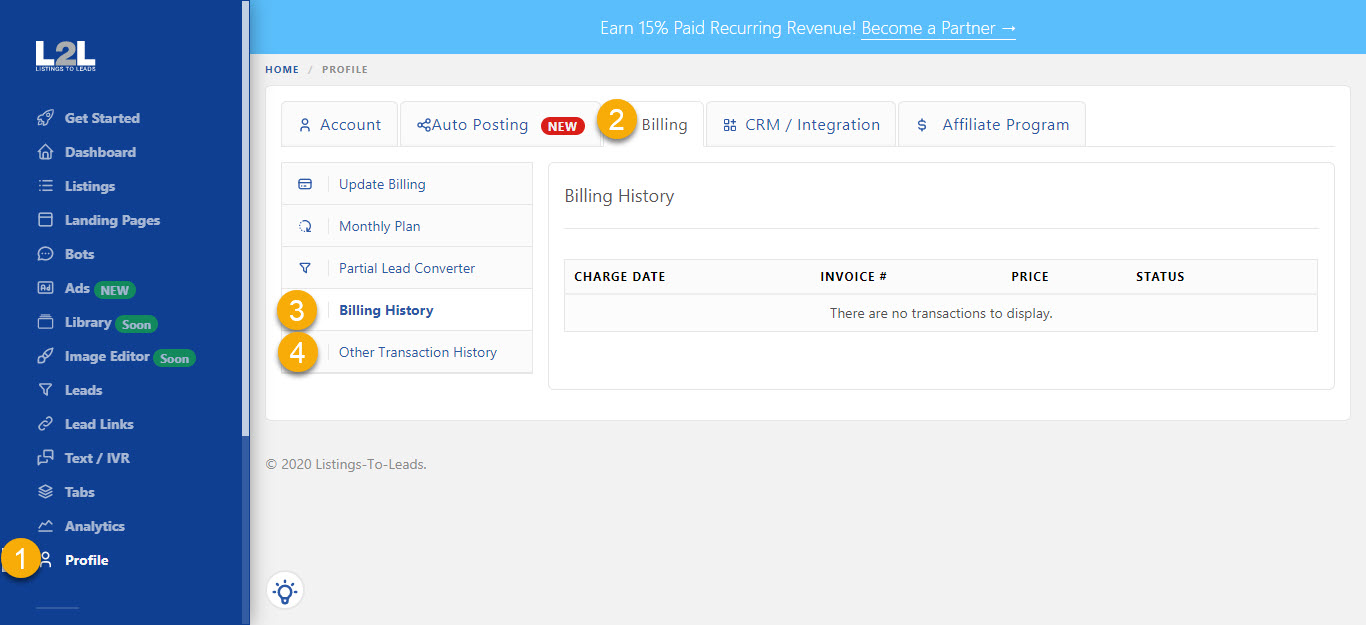The width and height of the screenshot is (1366, 625).
Task: Click the Update Billing credit-card icon
Action: [x=305, y=183]
